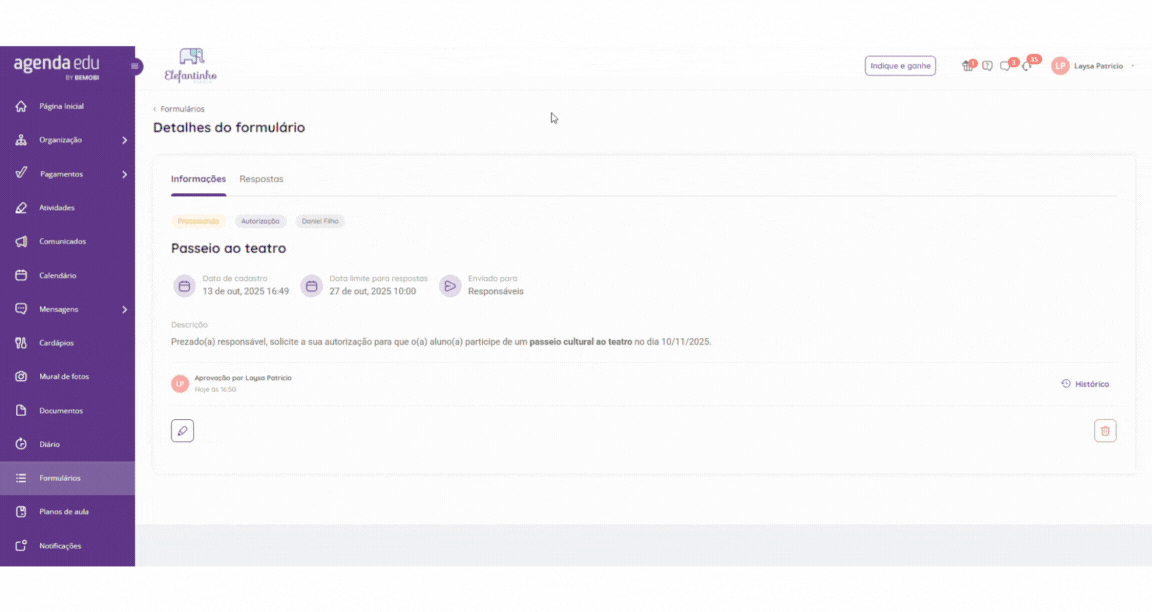Click the Mensagens chat icon
This screenshot has height=612, width=1152.
[21, 309]
